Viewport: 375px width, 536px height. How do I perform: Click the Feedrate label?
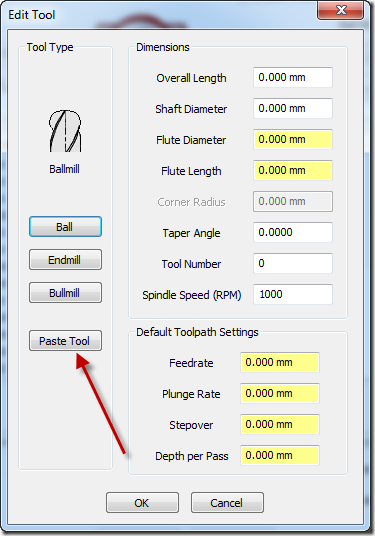(x=191, y=363)
